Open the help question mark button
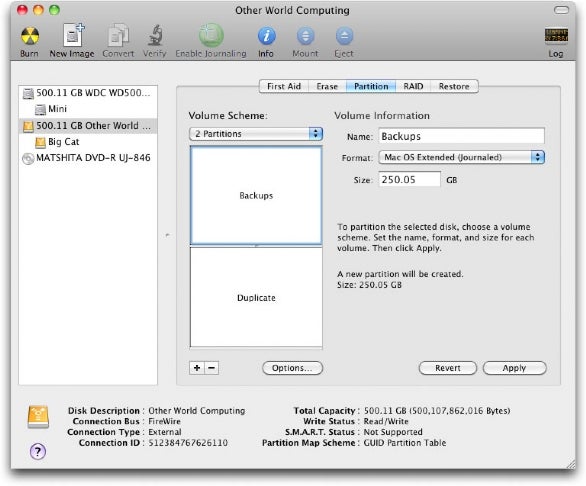The width and height of the screenshot is (586, 486). click(x=38, y=451)
